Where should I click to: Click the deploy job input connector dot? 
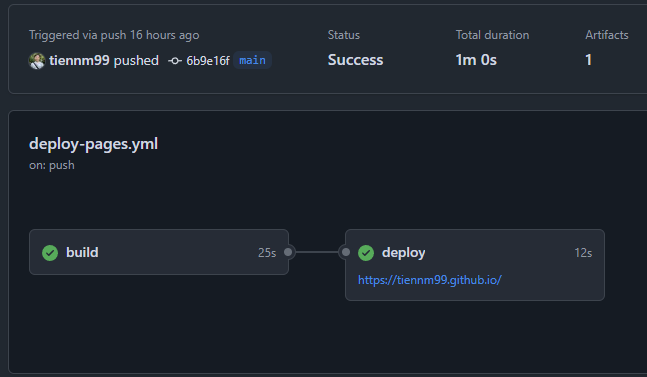coord(346,252)
